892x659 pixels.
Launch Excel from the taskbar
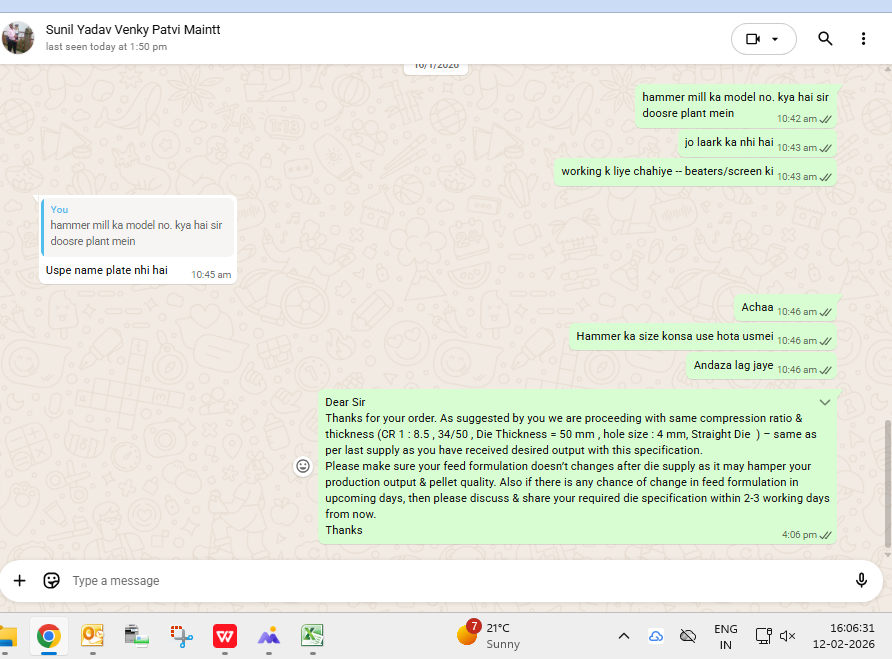point(313,635)
